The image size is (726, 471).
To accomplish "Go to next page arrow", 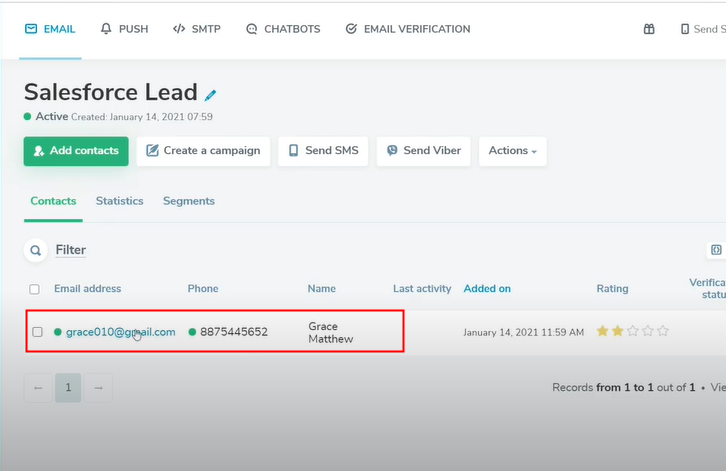I will (x=98, y=388).
